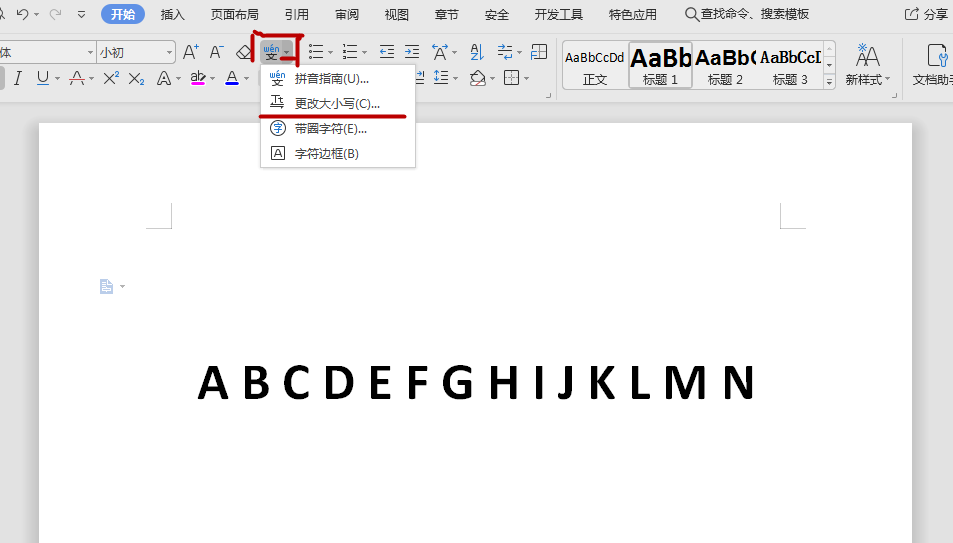
Task: Click the borders grid icon
Action: click(512, 78)
